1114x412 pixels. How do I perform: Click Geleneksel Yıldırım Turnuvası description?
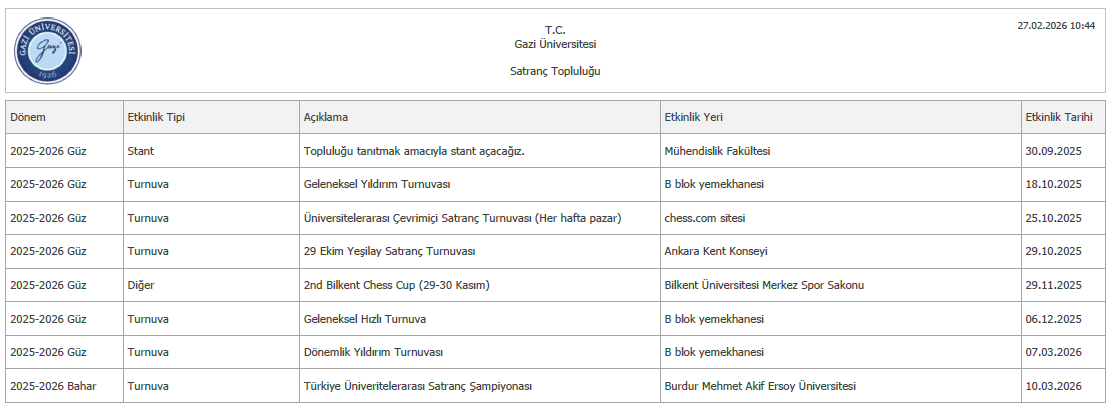(x=377, y=185)
